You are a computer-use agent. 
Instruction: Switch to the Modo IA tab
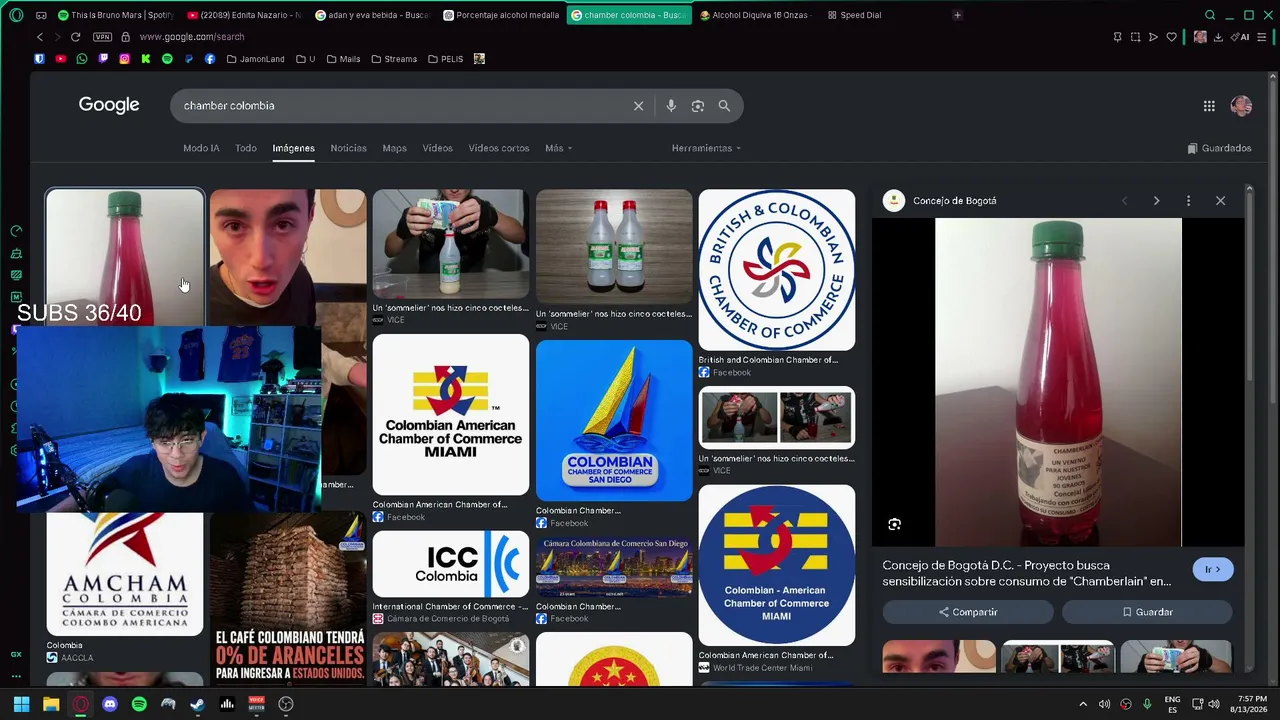[201, 148]
